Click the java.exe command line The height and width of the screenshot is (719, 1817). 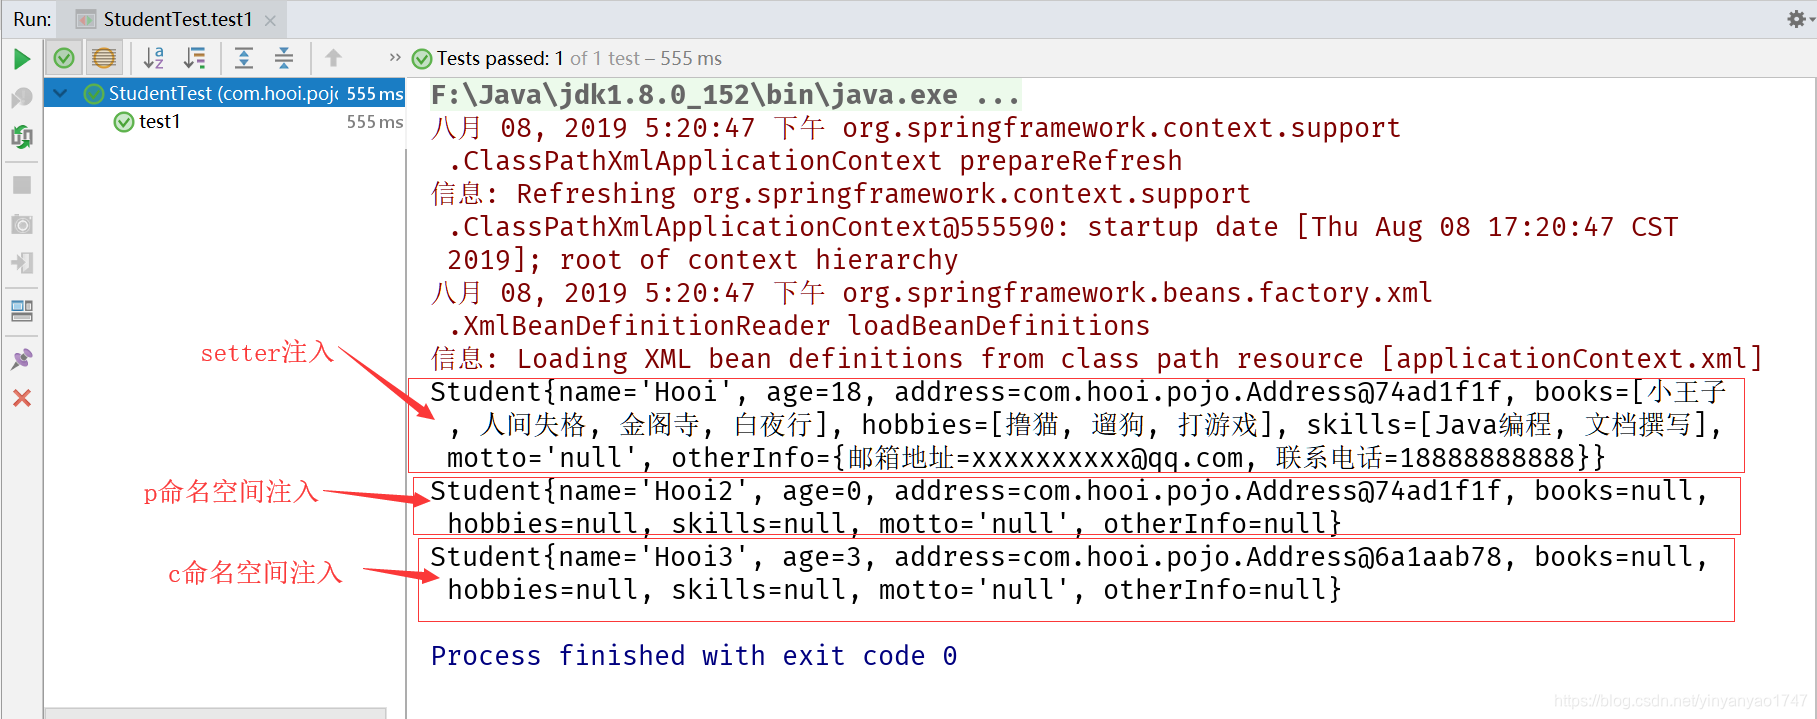pos(725,95)
